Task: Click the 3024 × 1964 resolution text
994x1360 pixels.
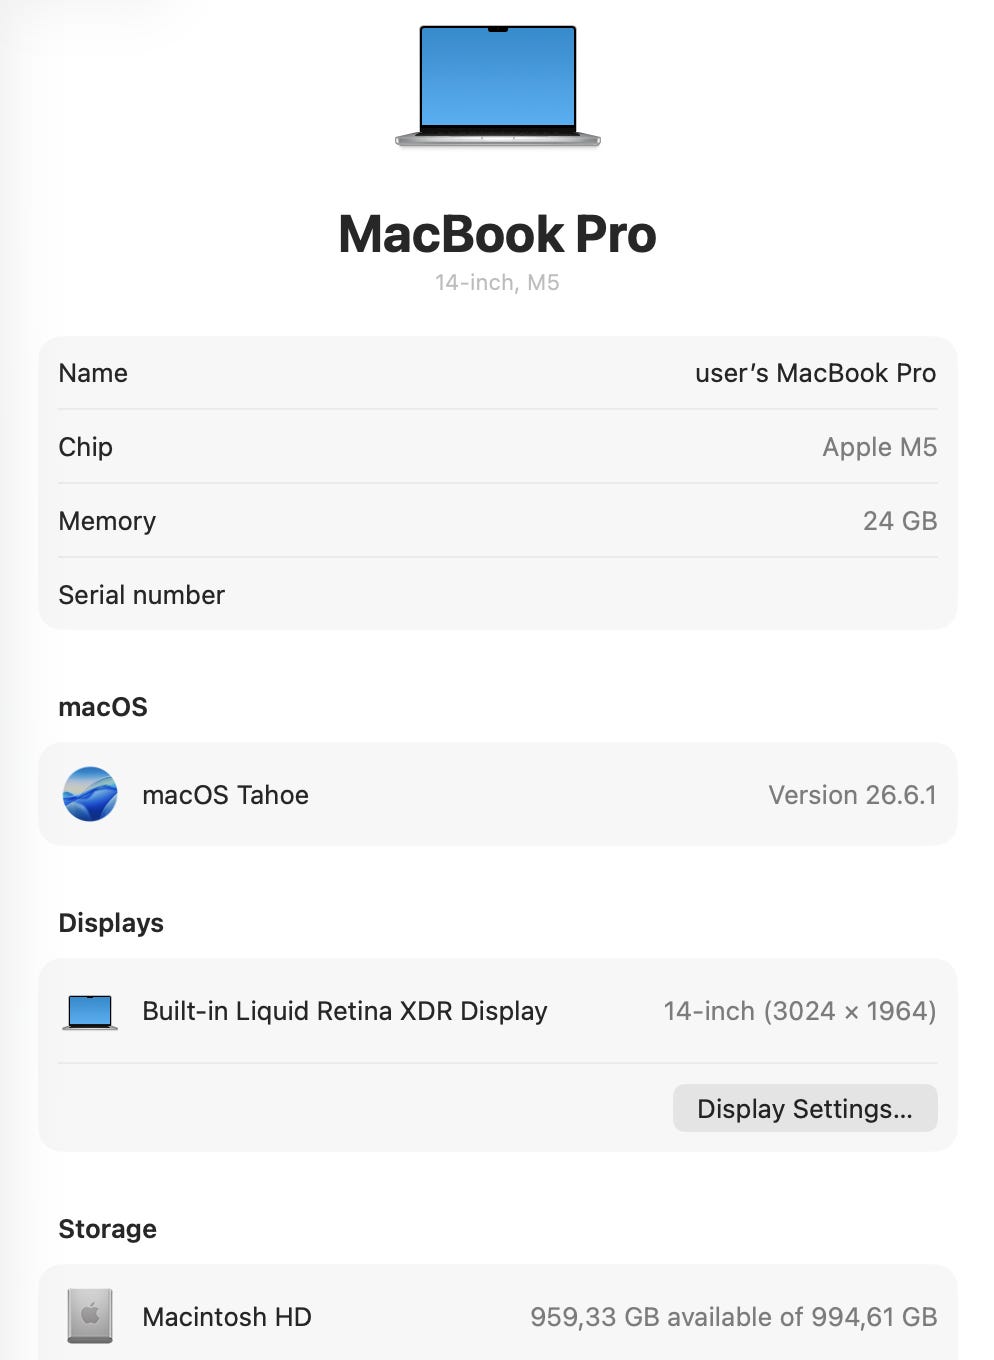Action: pyautogui.click(x=850, y=1011)
